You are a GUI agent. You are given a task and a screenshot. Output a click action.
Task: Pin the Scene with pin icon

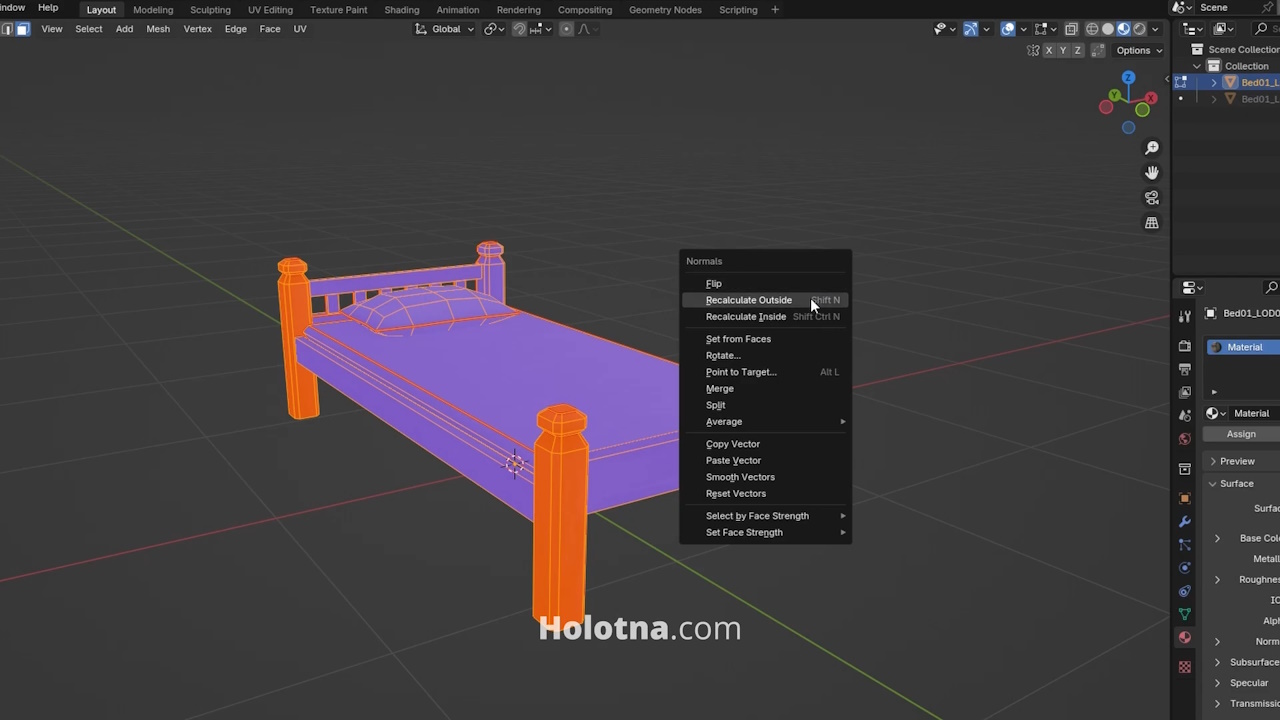tap(1268, 7)
